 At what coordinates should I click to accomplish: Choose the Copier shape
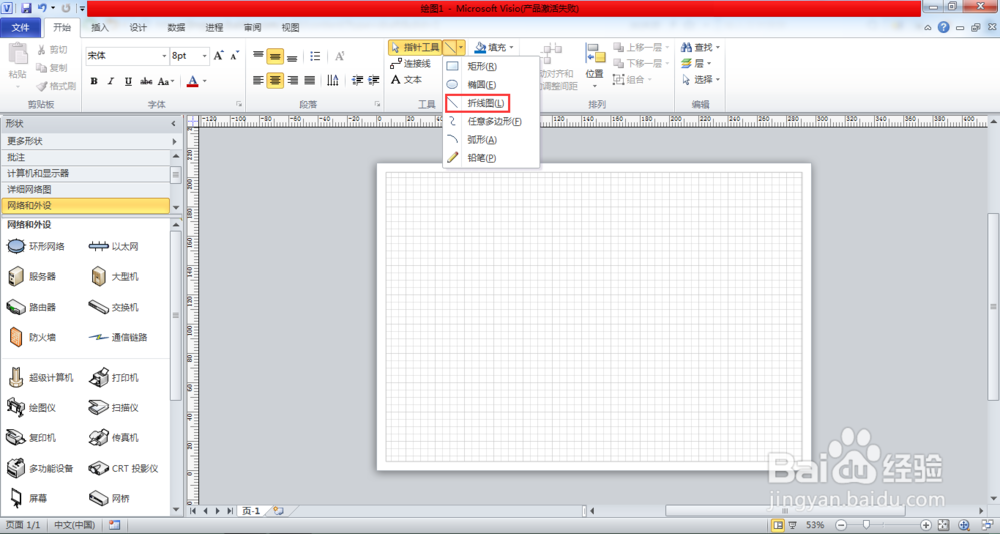32,438
